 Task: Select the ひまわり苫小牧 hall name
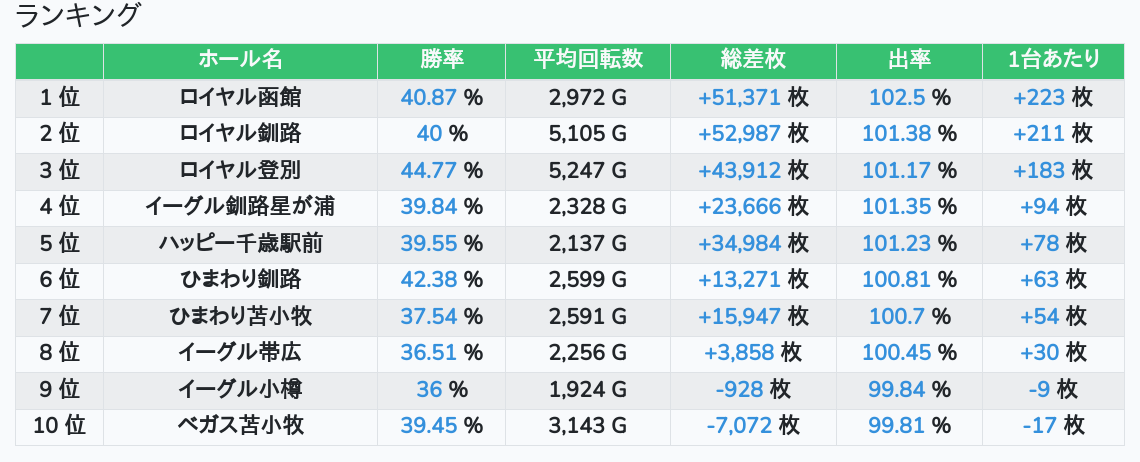pyautogui.click(x=240, y=316)
